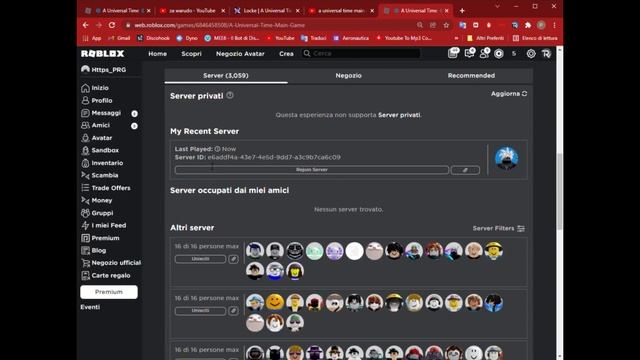The height and width of the screenshot is (360, 640).
Task: Click Aggiorna to refresh servers
Action: 509,93
